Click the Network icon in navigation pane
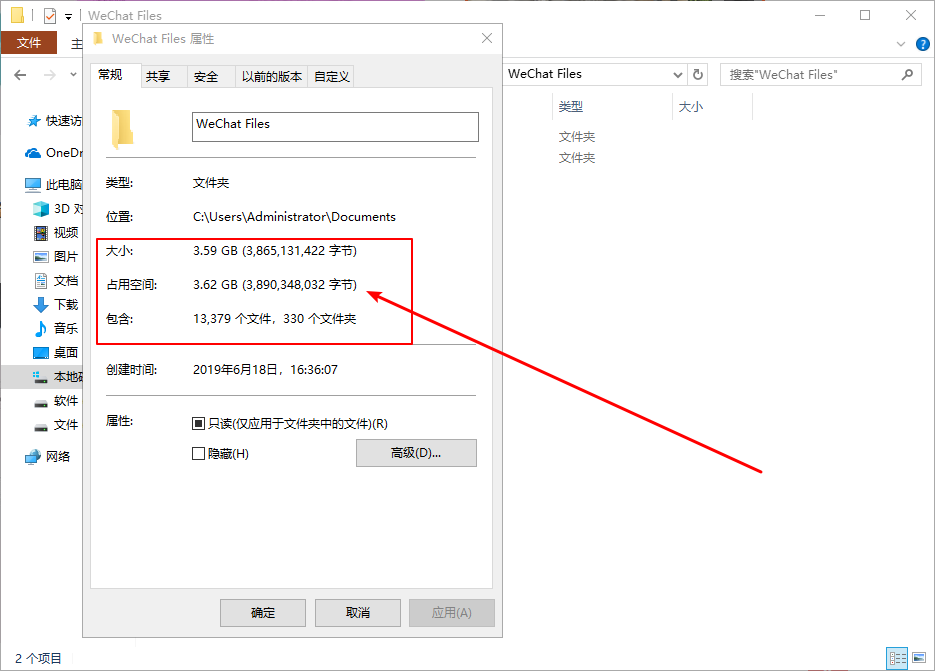The image size is (935, 671). (34, 457)
